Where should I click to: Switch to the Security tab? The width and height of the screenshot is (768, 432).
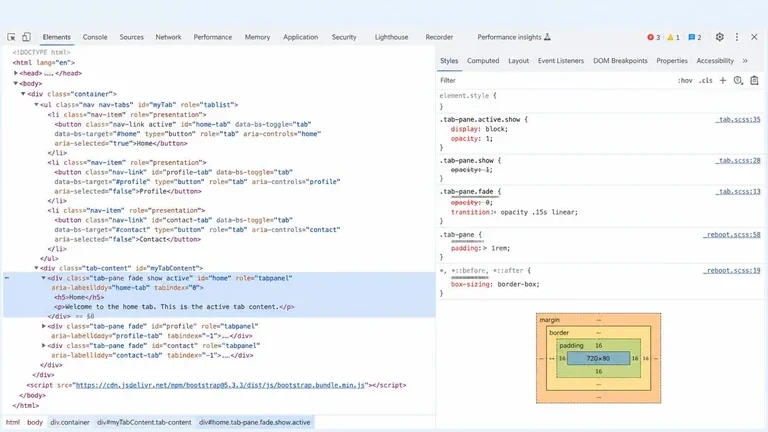[x=344, y=37]
